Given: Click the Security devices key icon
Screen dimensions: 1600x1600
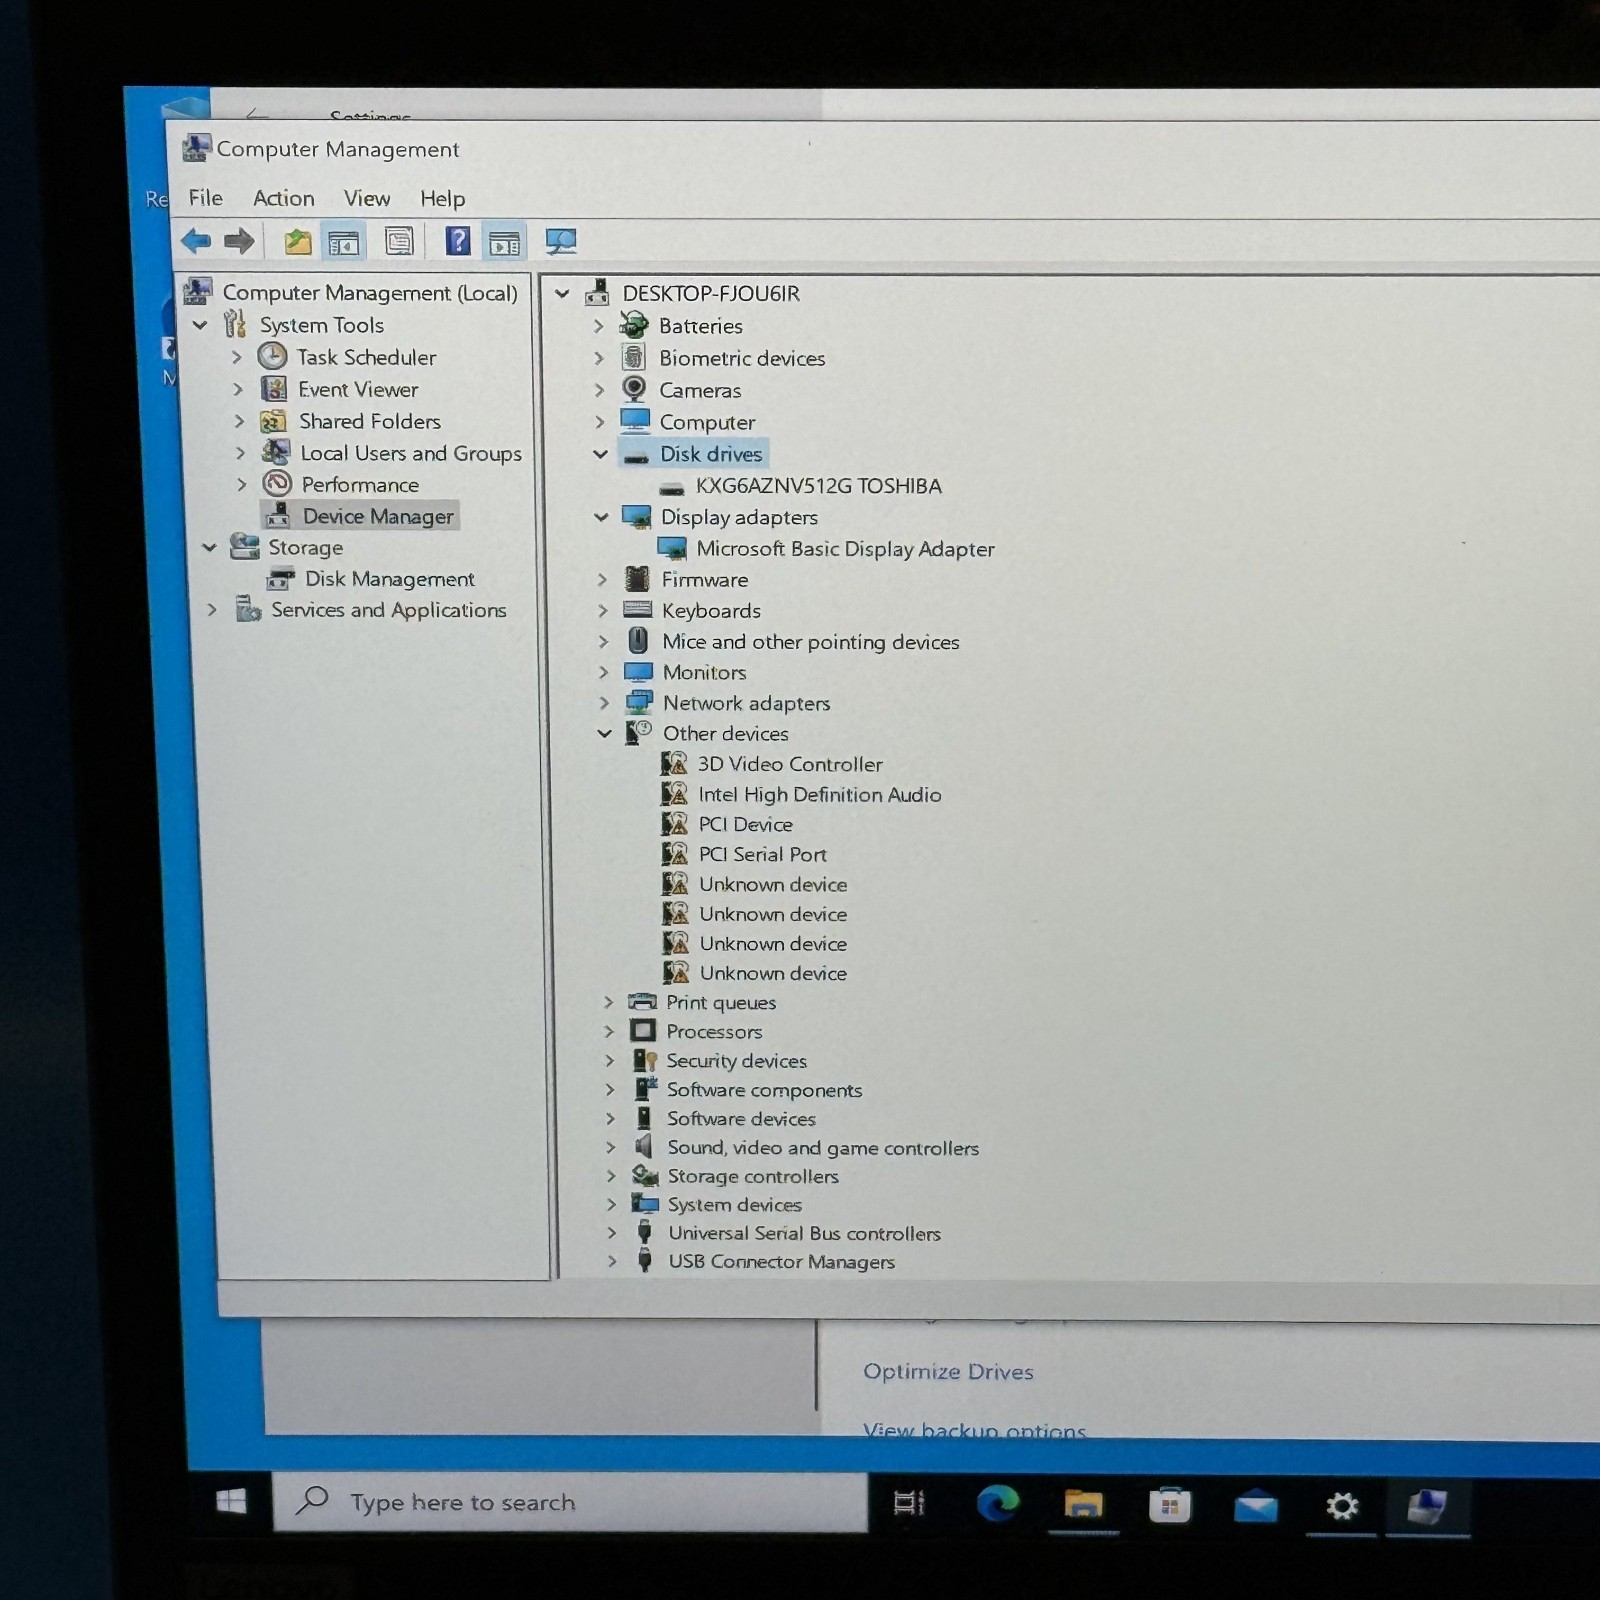Looking at the screenshot, I should [x=645, y=1060].
